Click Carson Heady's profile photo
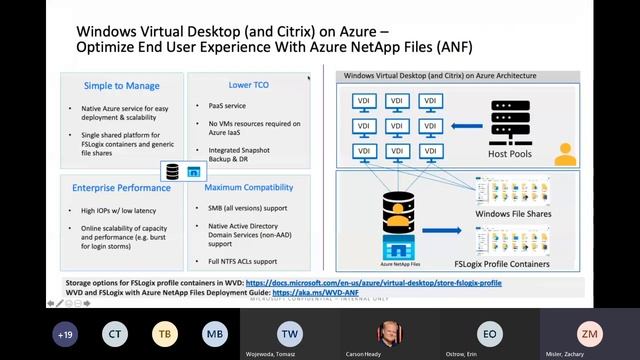Viewport: 640px width, 360px height. (390, 334)
